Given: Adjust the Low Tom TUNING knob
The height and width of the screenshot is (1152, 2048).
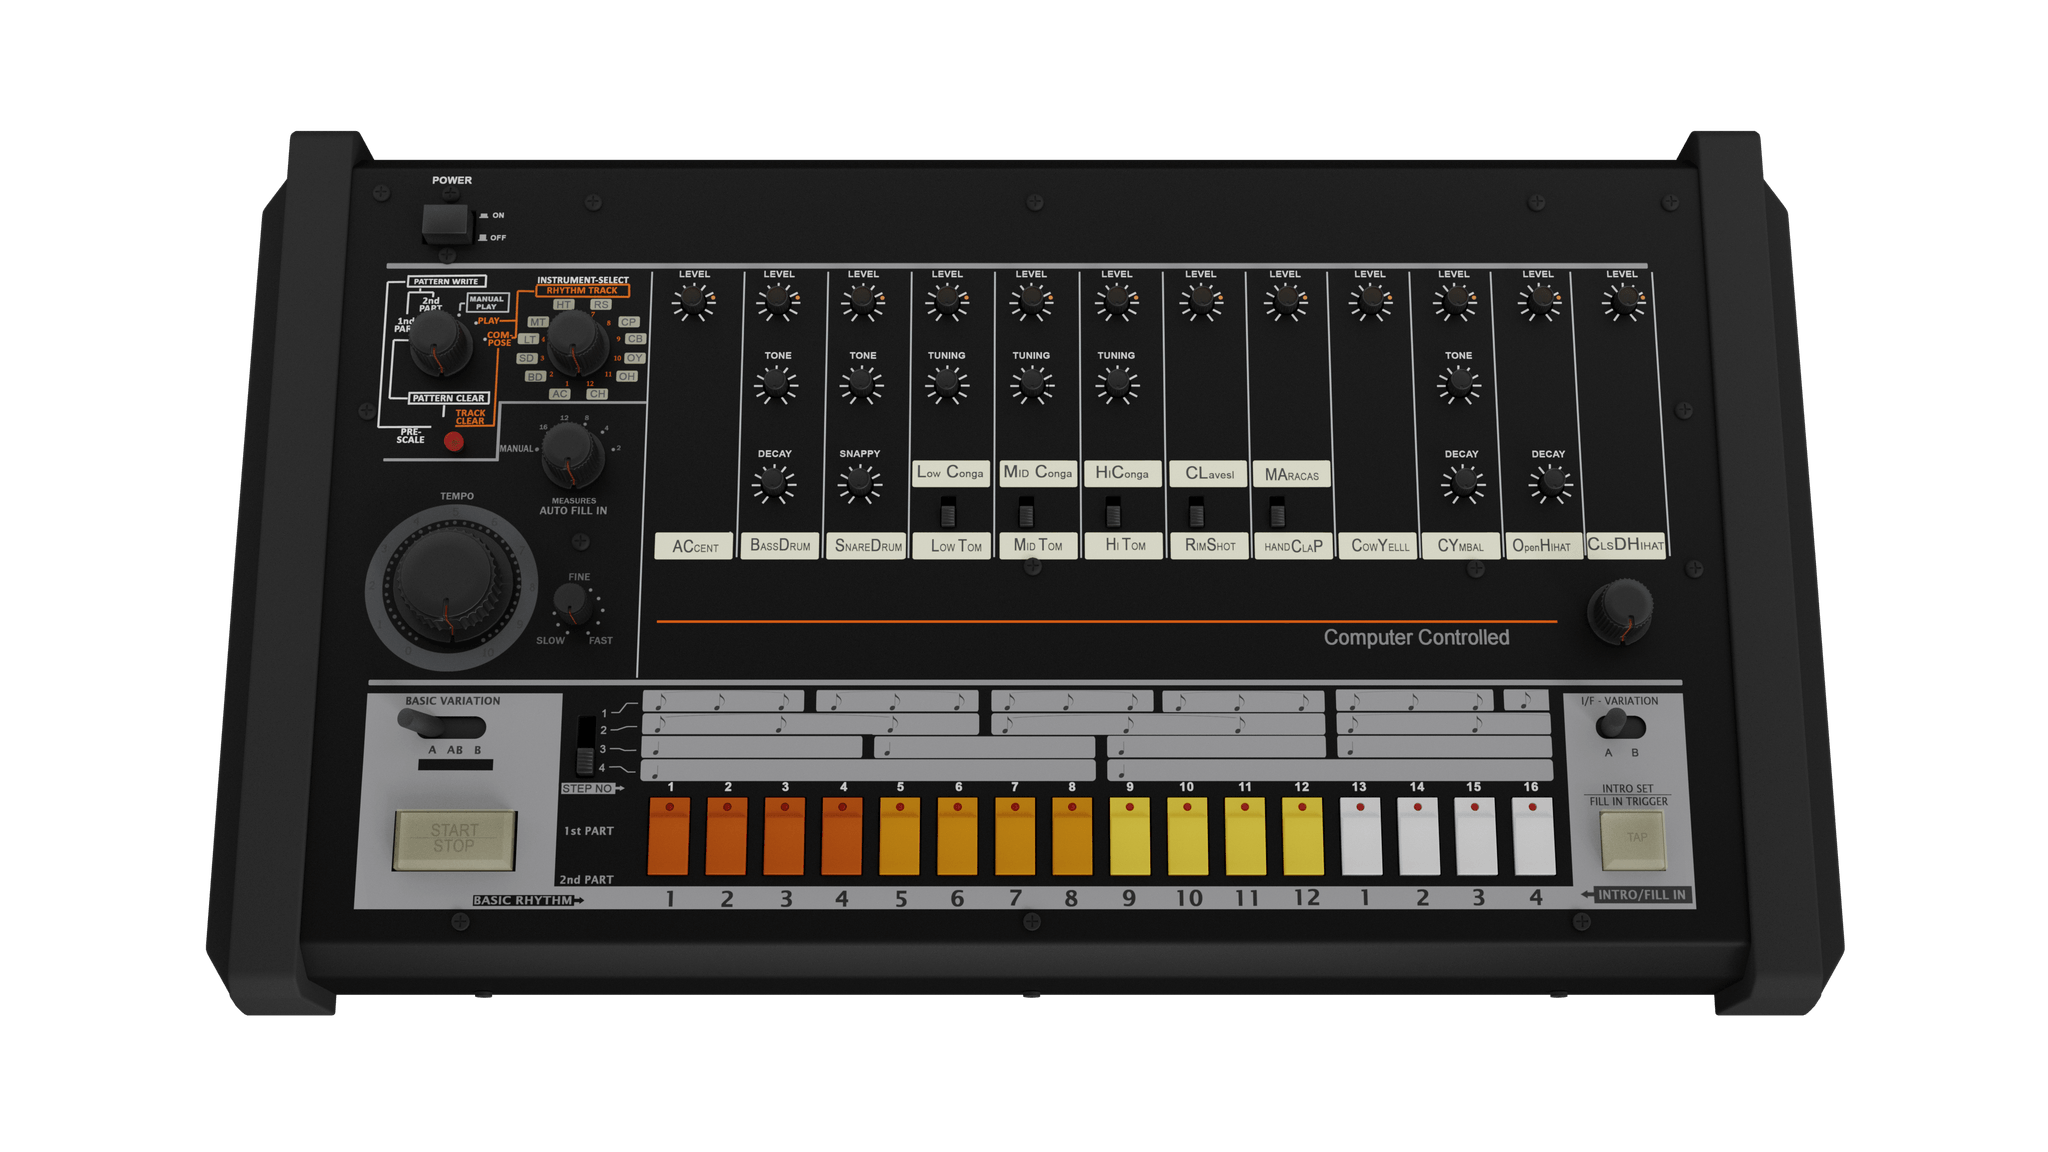Looking at the screenshot, I should pos(946,384).
